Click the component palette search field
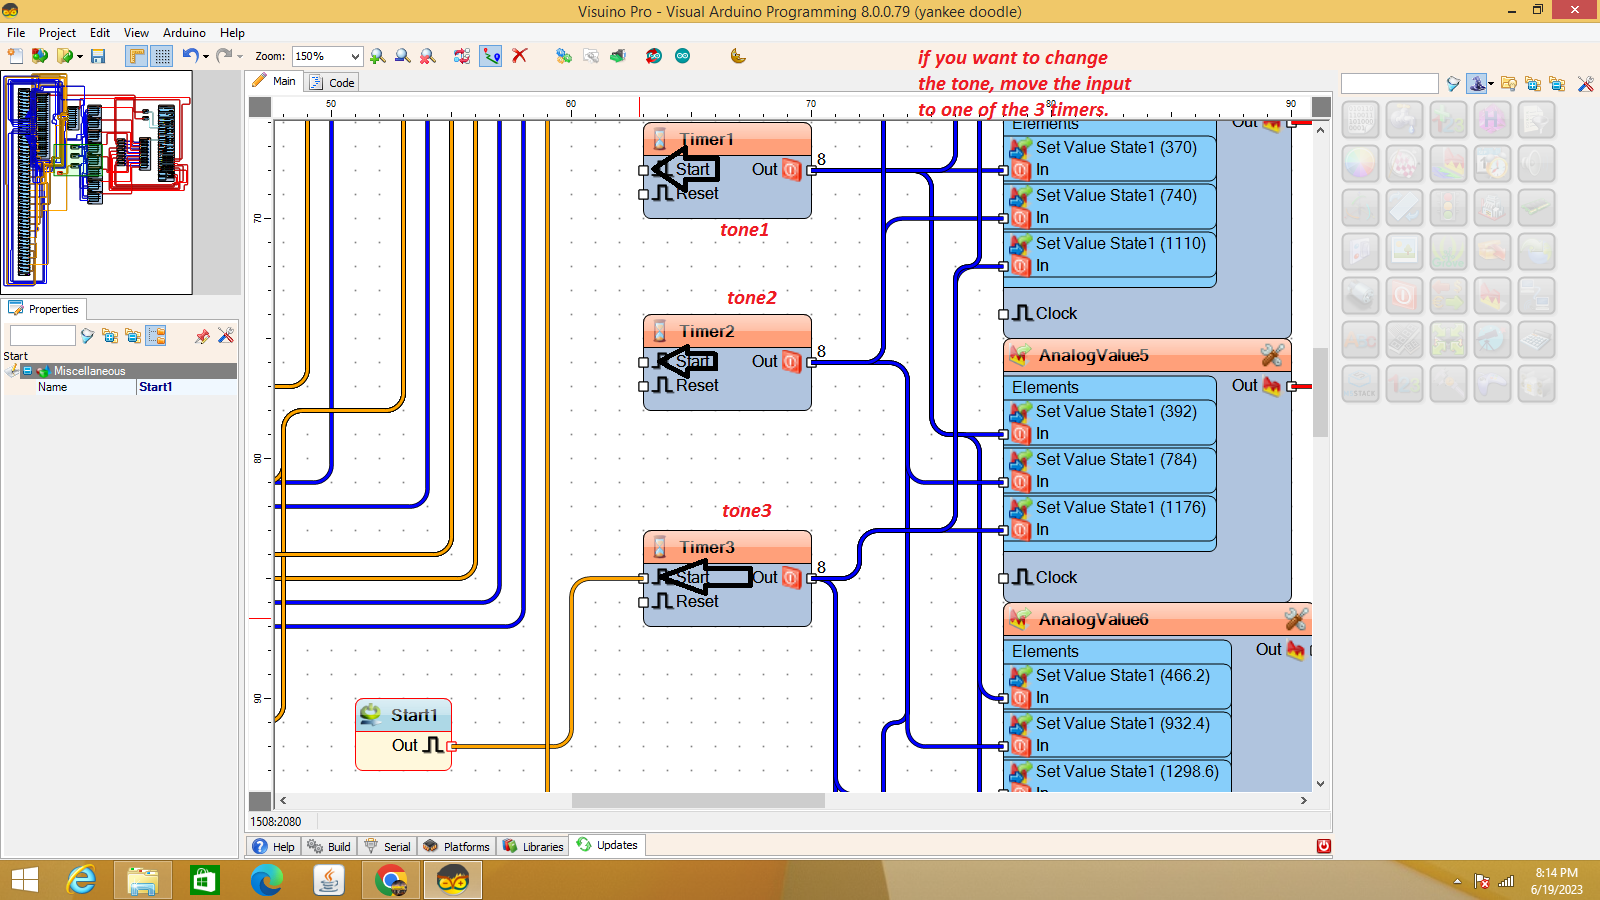1600x900 pixels. tap(1390, 84)
